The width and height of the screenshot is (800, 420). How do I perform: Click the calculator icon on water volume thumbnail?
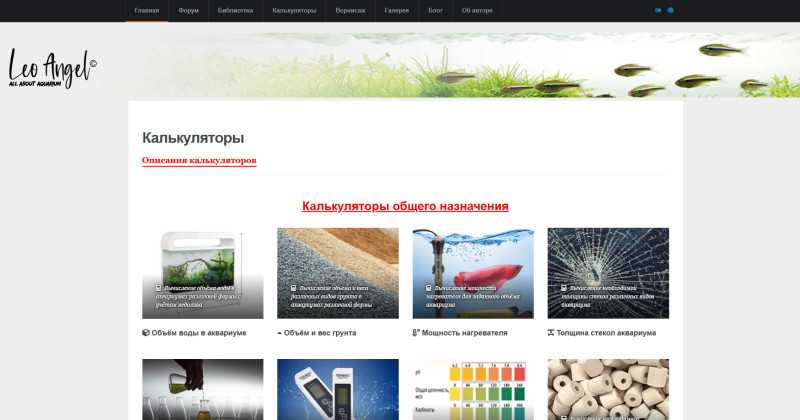point(158,288)
